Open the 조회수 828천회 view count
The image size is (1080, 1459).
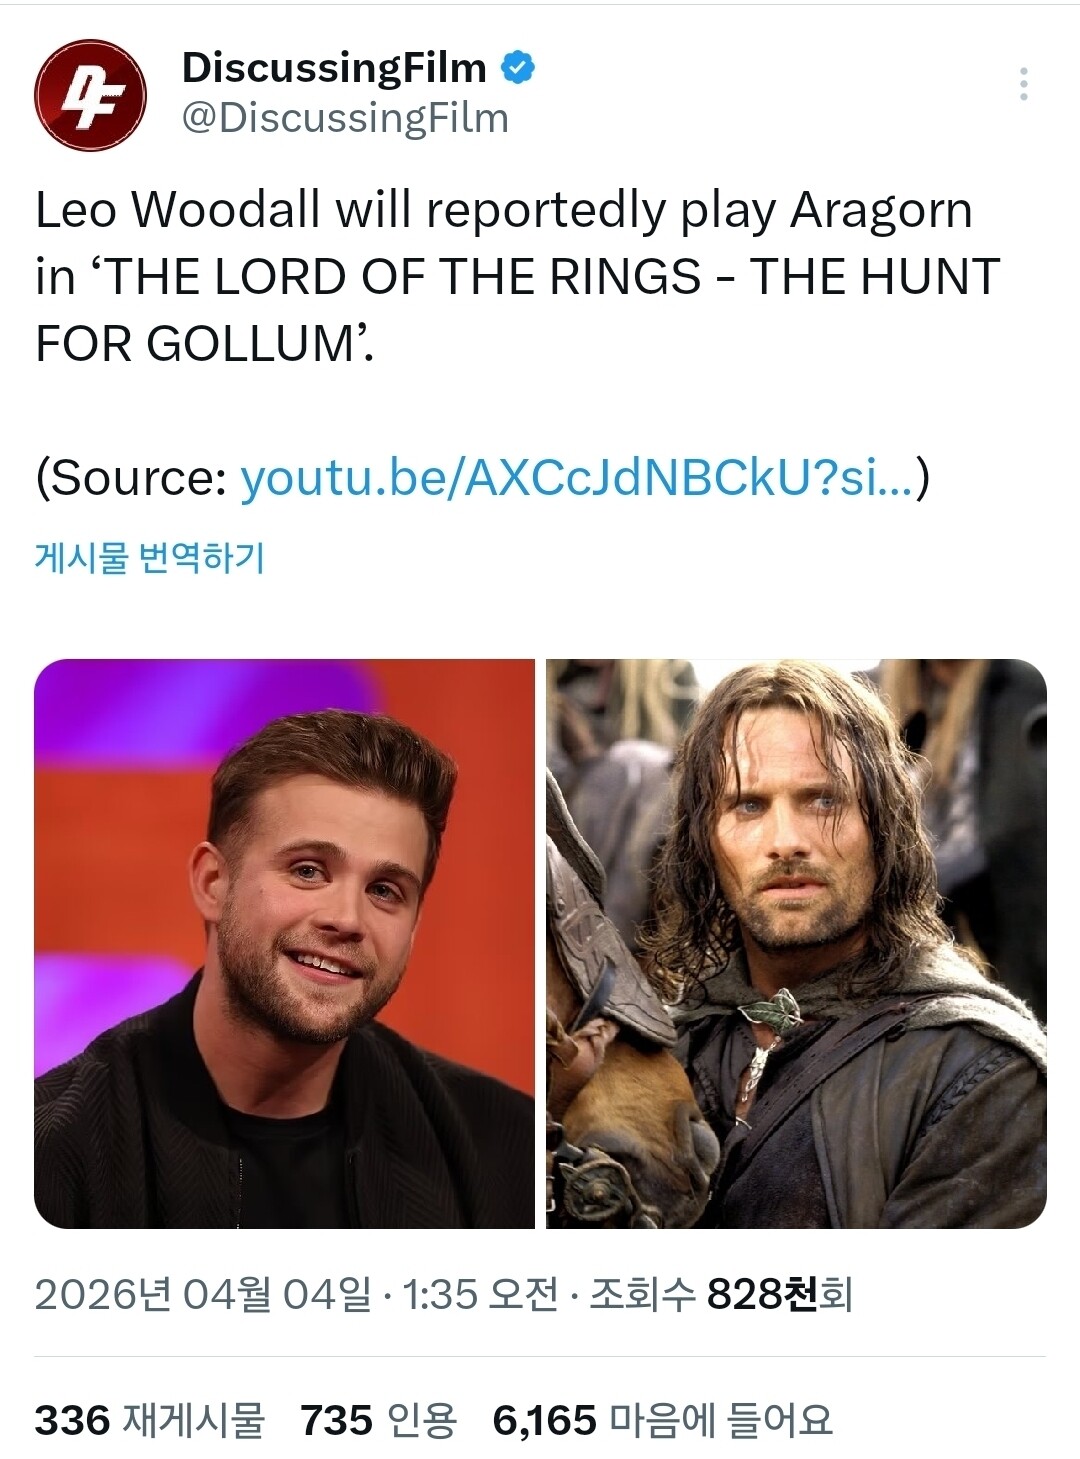tap(721, 1294)
